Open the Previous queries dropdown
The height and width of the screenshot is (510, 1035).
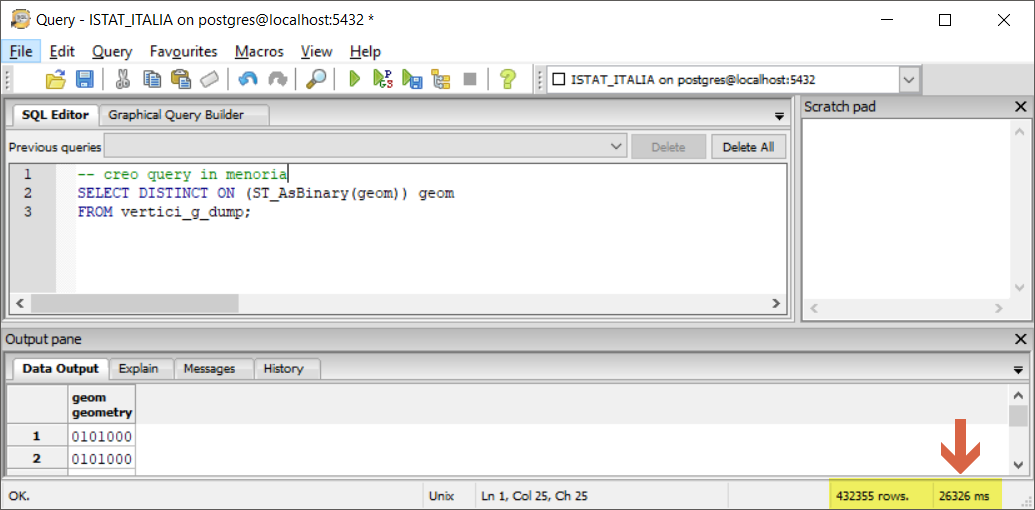click(x=617, y=147)
